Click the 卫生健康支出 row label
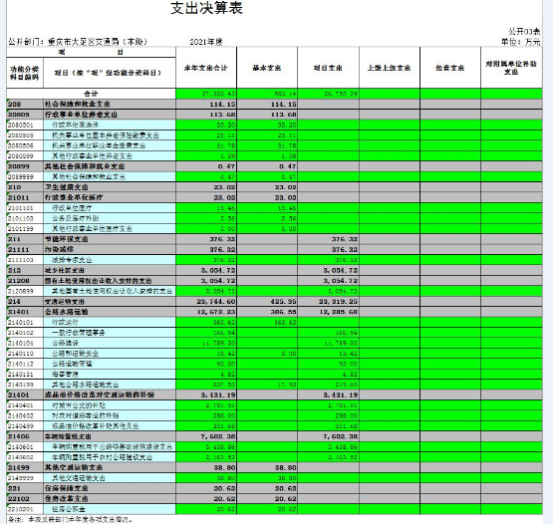 66,187
